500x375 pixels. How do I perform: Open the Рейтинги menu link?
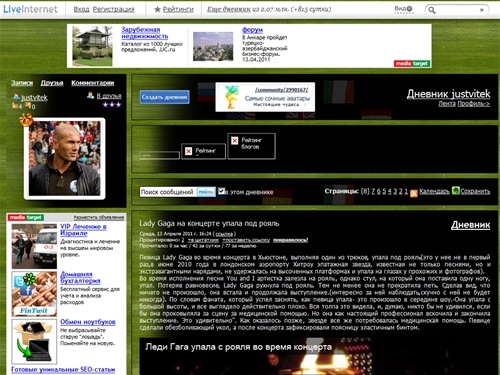(178, 10)
